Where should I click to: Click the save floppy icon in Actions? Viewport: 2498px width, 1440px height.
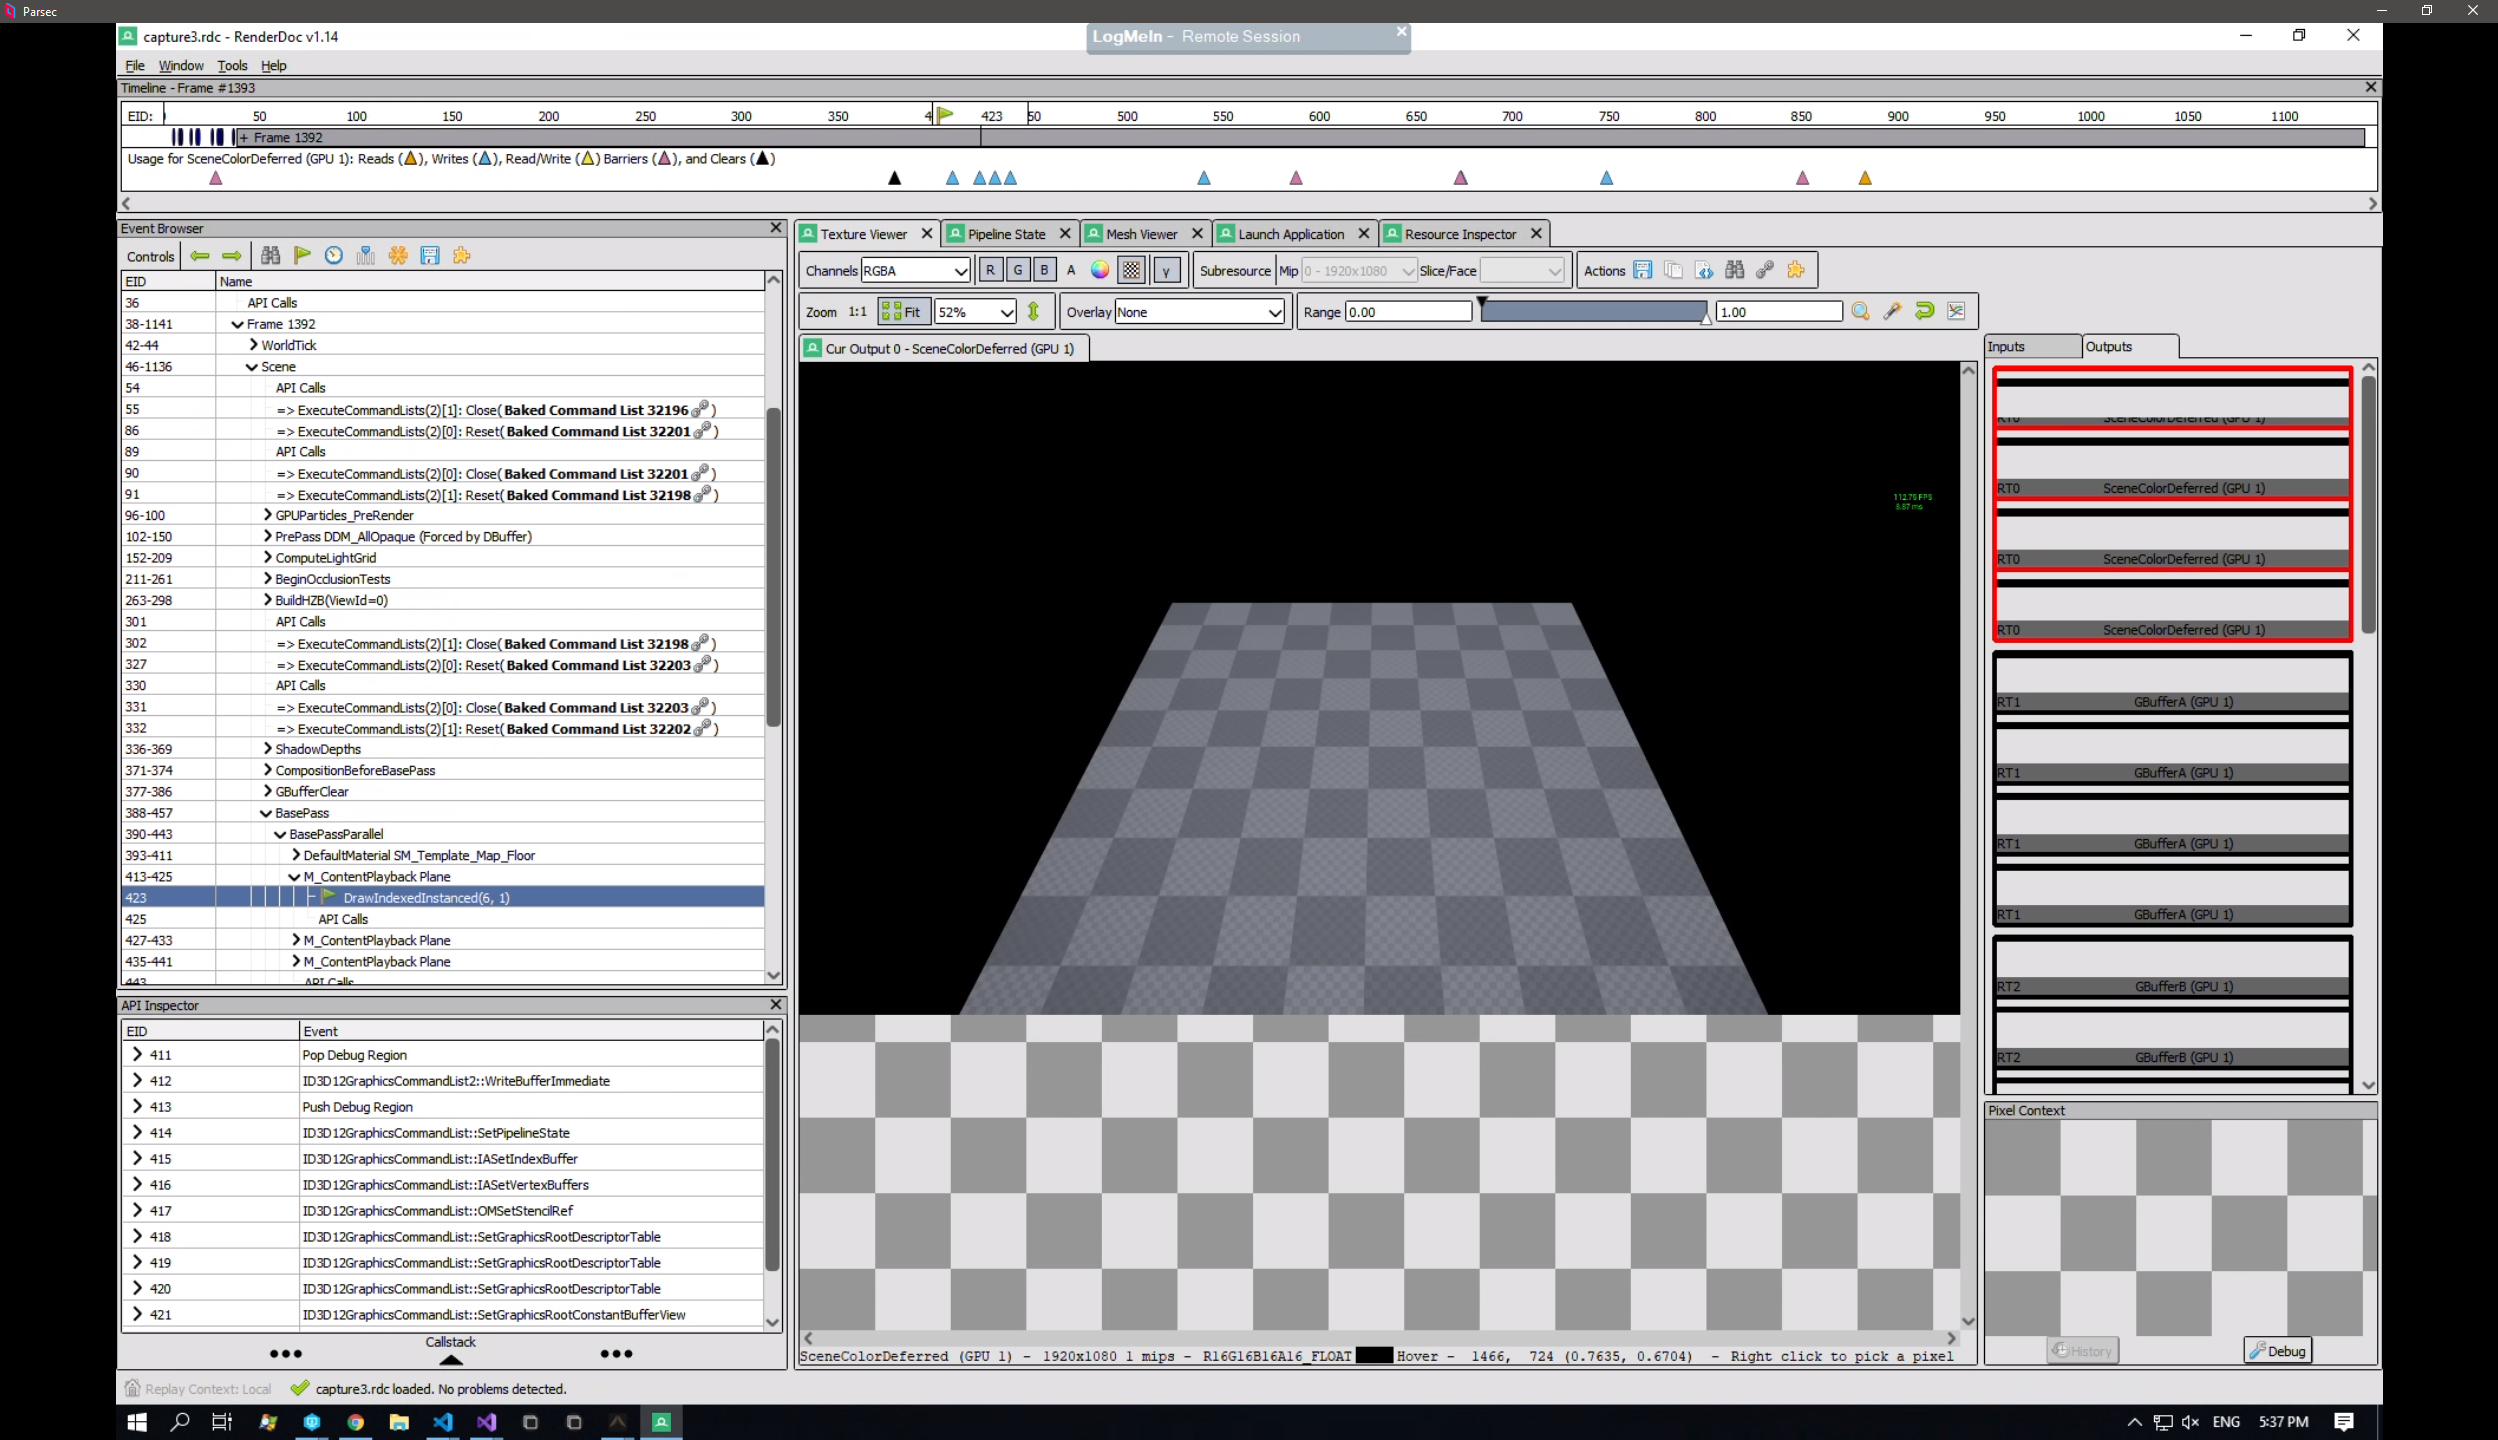(x=1643, y=270)
